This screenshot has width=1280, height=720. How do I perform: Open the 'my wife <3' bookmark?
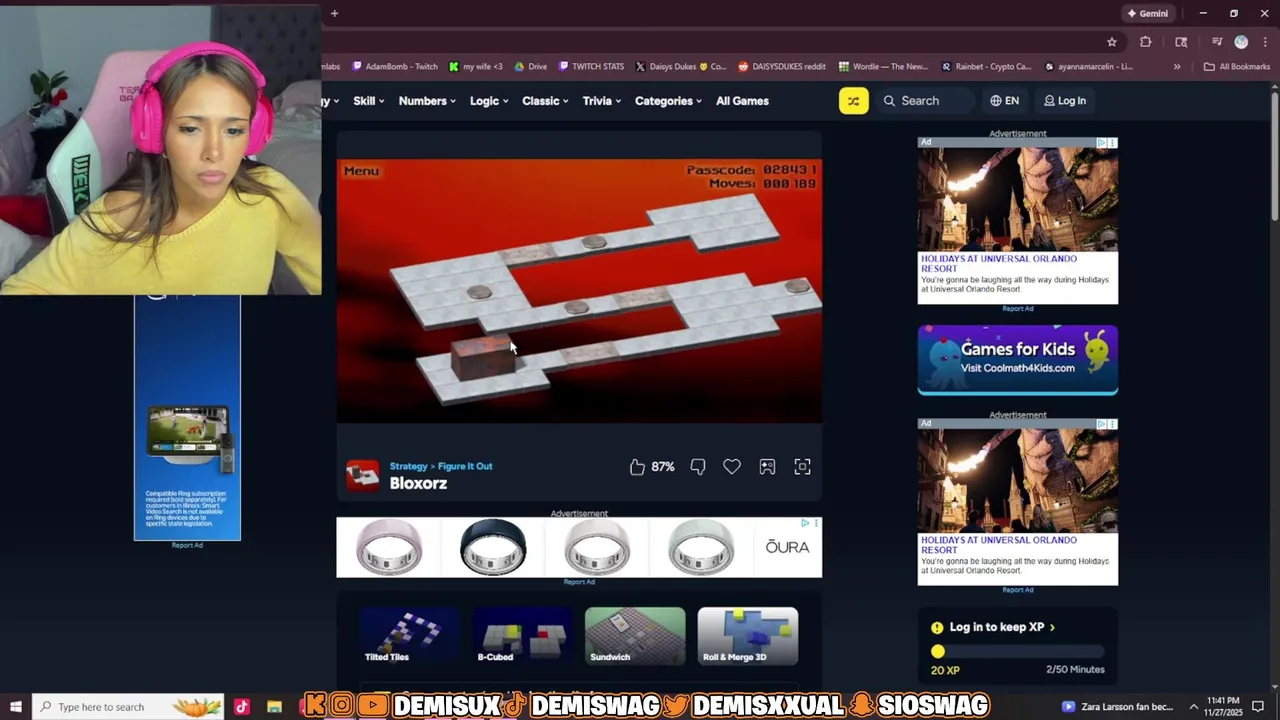point(476,67)
